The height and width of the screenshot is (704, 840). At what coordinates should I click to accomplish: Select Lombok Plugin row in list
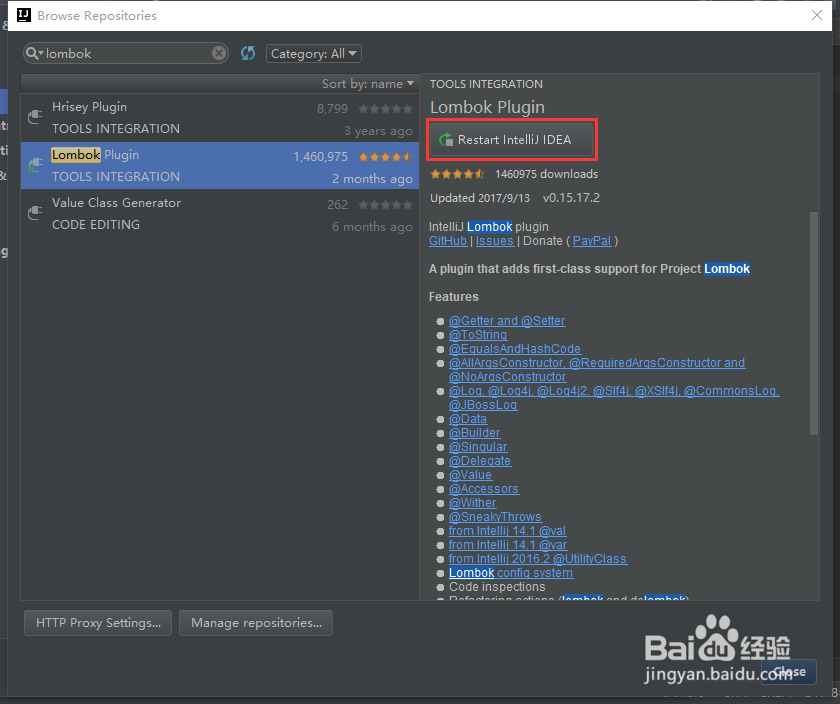pyautogui.click(x=220, y=166)
